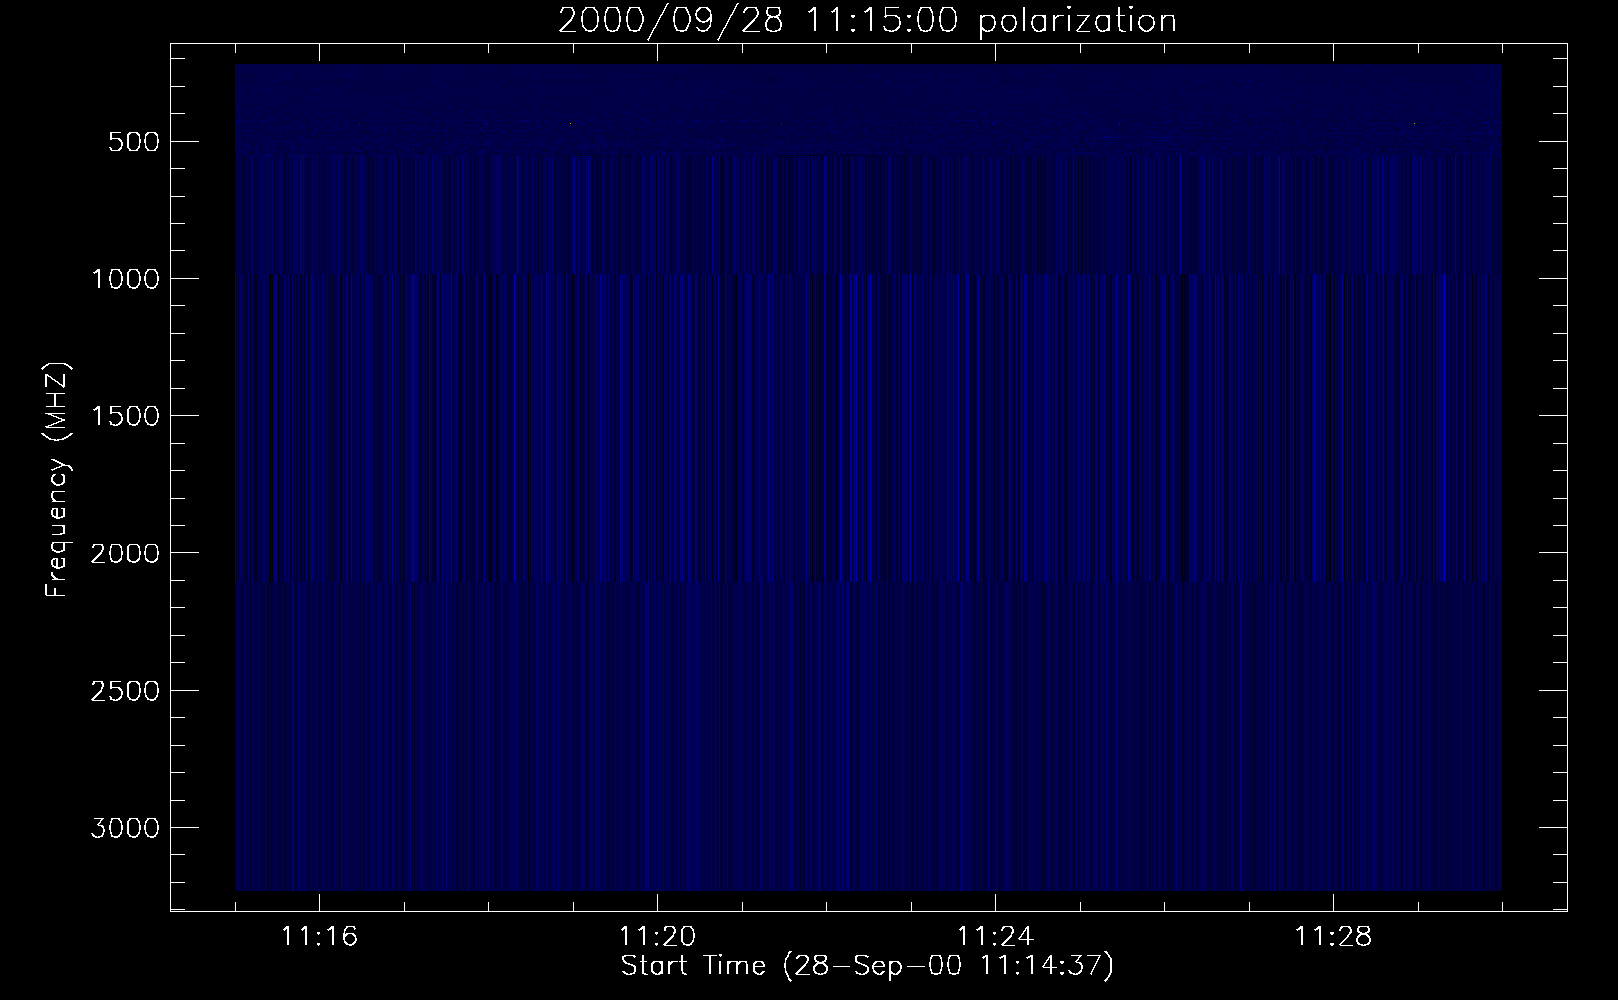The width and height of the screenshot is (1618, 1000).
Task: Click the 3000 frequency tick label
Action: pos(123,828)
